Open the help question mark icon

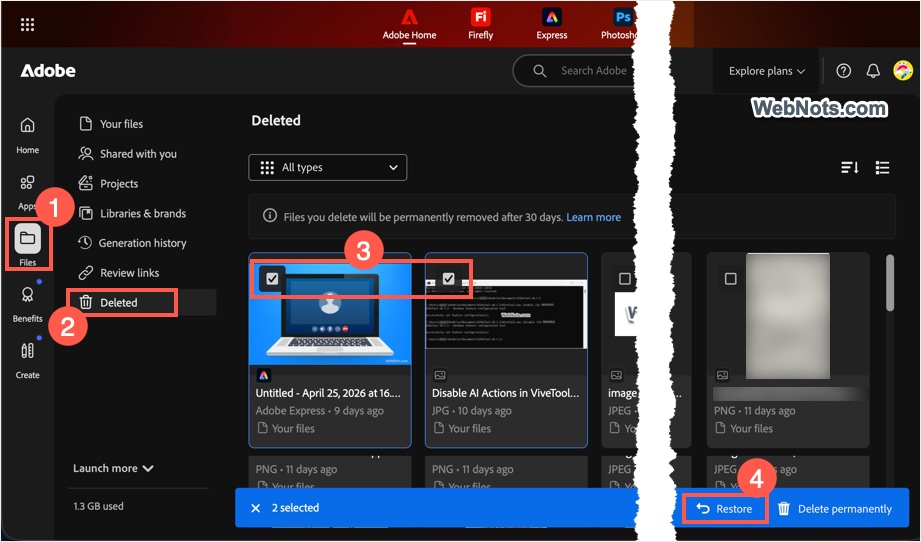(x=843, y=71)
